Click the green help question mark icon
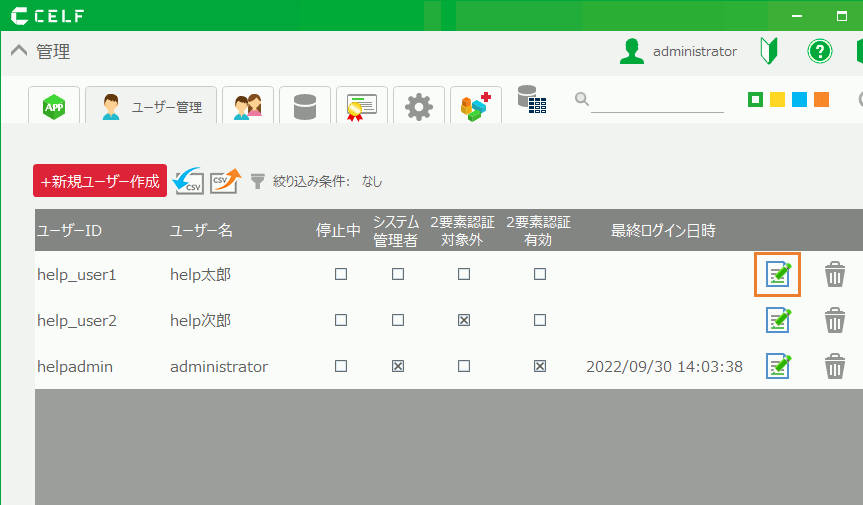Viewport: 863px width, 505px height. [x=820, y=51]
